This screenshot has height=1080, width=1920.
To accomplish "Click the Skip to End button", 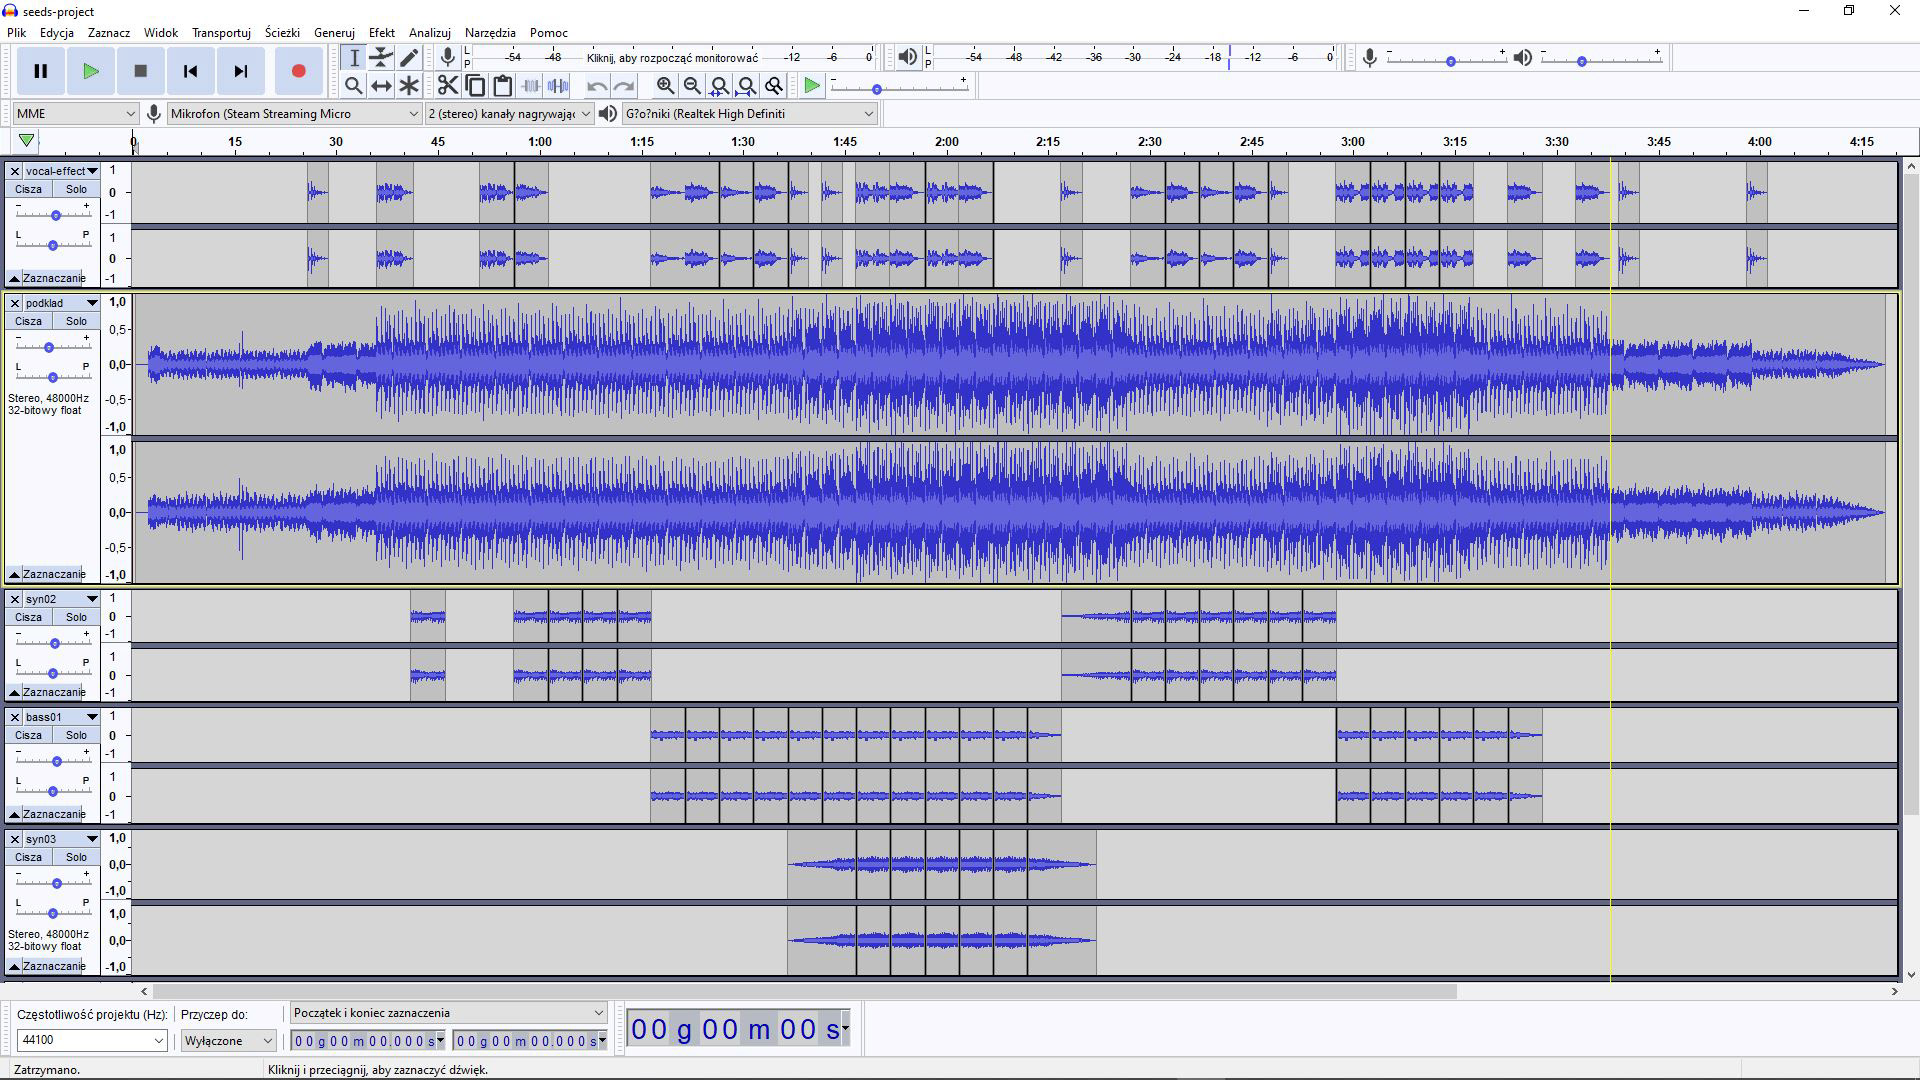I will pyautogui.click(x=240, y=71).
